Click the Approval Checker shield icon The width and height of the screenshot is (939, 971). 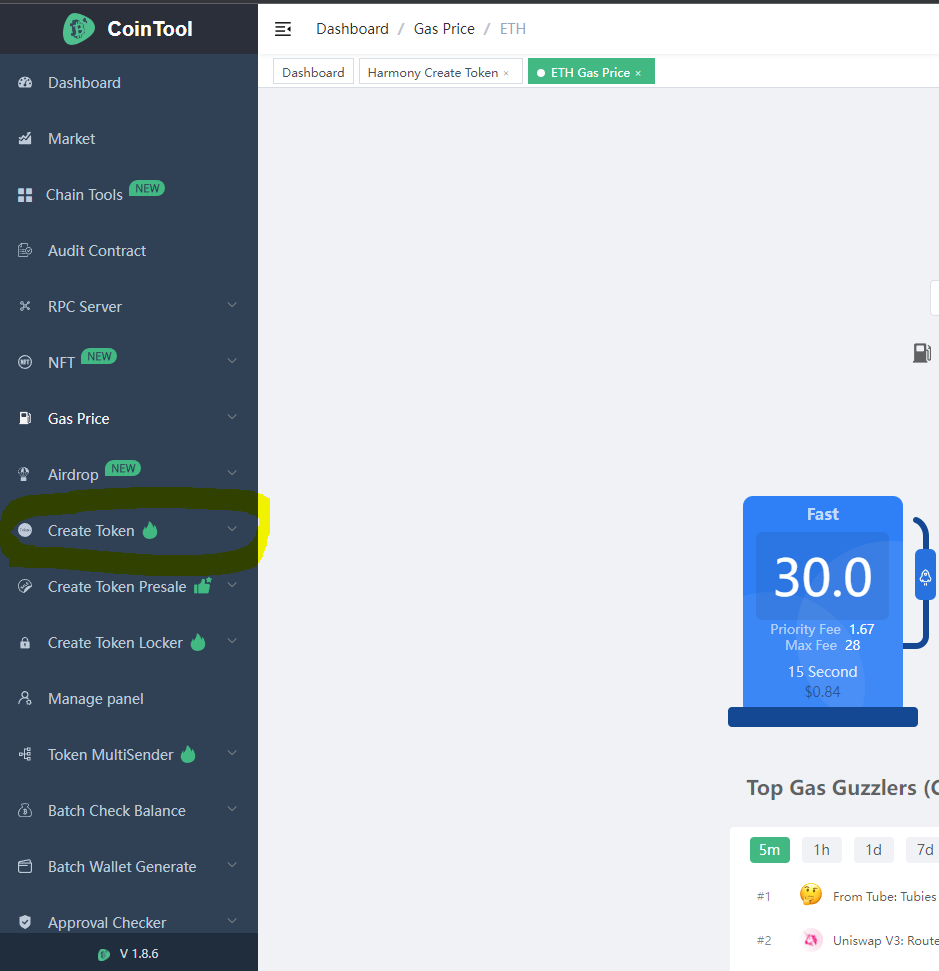25,922
